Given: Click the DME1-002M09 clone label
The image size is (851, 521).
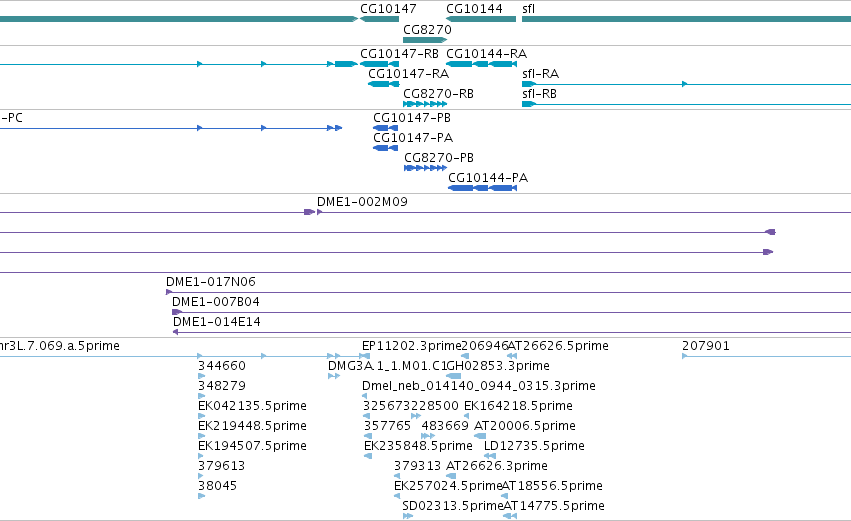Looking at the screenshot, I should (x=362, y=202).
